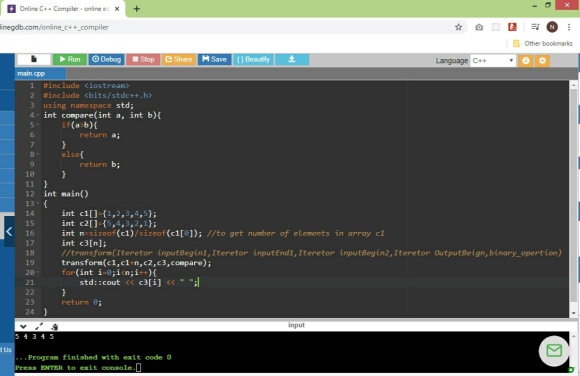The height and width of the screenshot is (376, 580).
Task: Collapse code fold at line 13
Action: click(x=37, y=204)
